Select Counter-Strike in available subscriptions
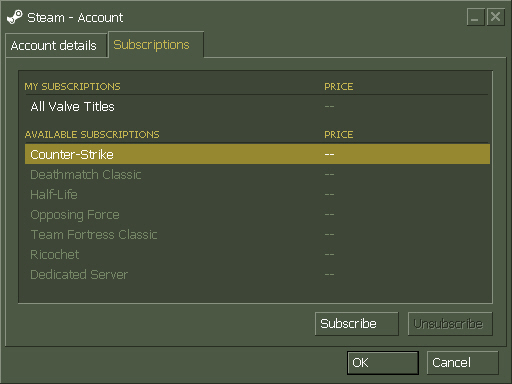The image size is (512, 384). pos(257,154)
